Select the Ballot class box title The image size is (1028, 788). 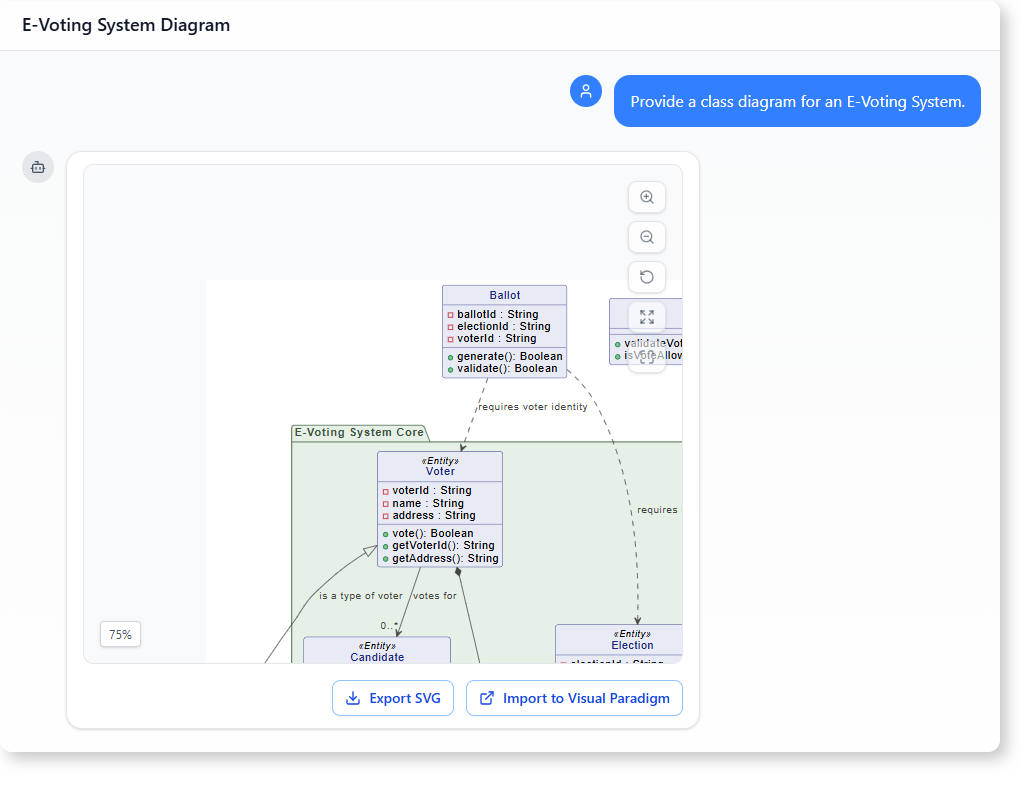pyautogui.click(x=504, y=295)
